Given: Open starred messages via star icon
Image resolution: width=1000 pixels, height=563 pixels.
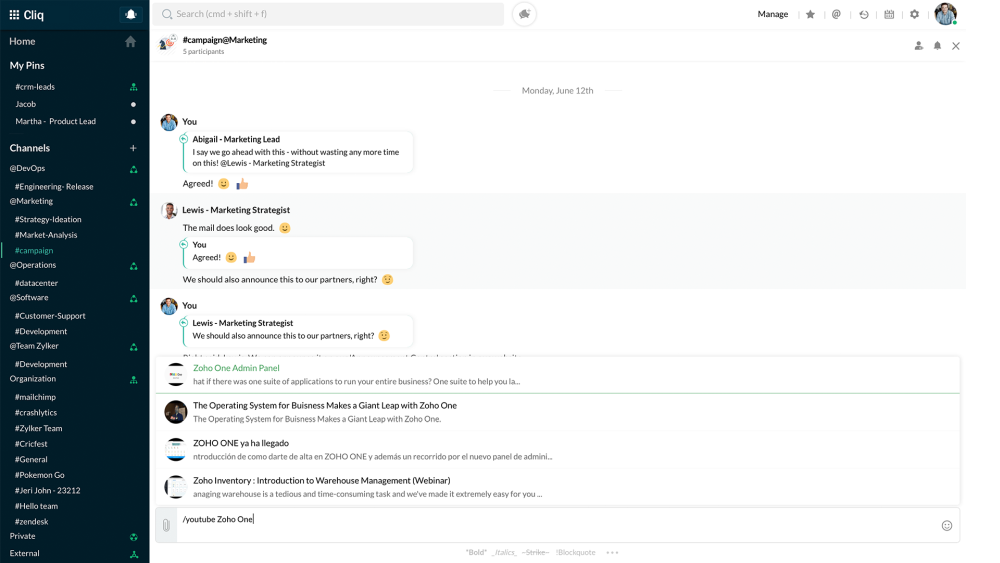Looking at the screenshot, I should click(x=810, y=15).
